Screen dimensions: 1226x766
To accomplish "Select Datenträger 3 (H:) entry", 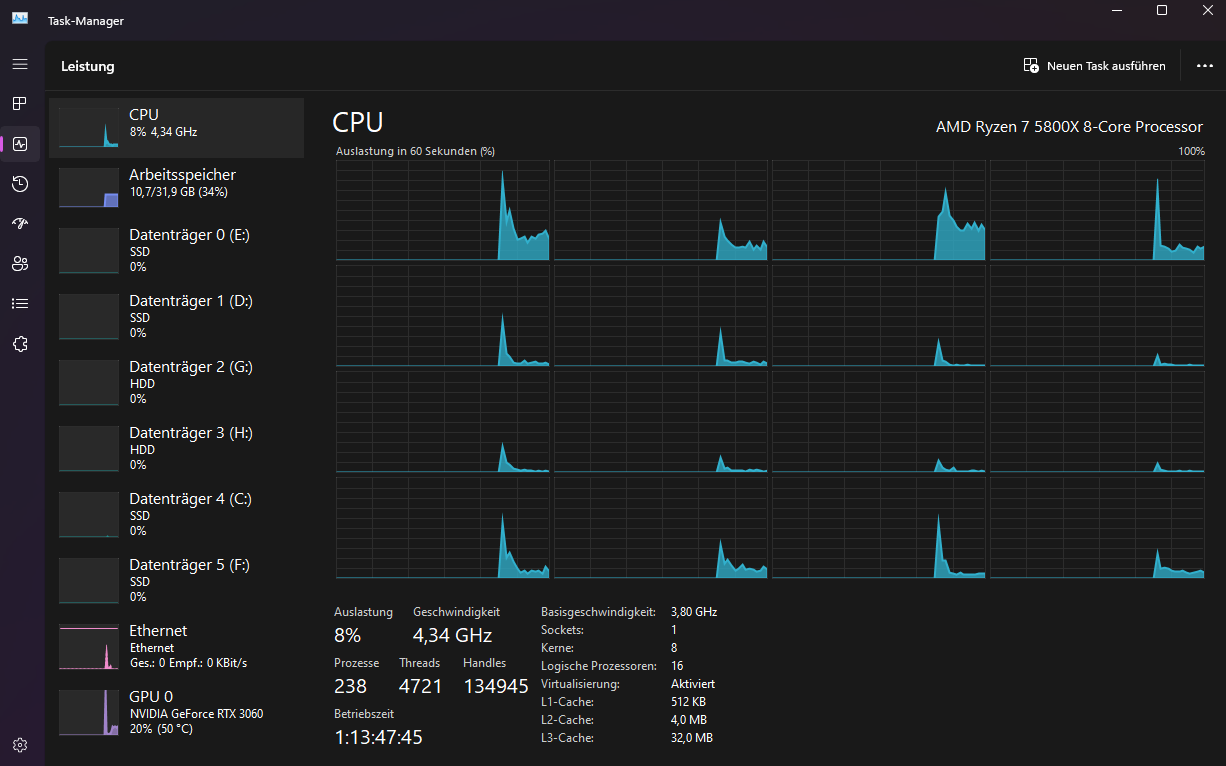I will (176, 448).
